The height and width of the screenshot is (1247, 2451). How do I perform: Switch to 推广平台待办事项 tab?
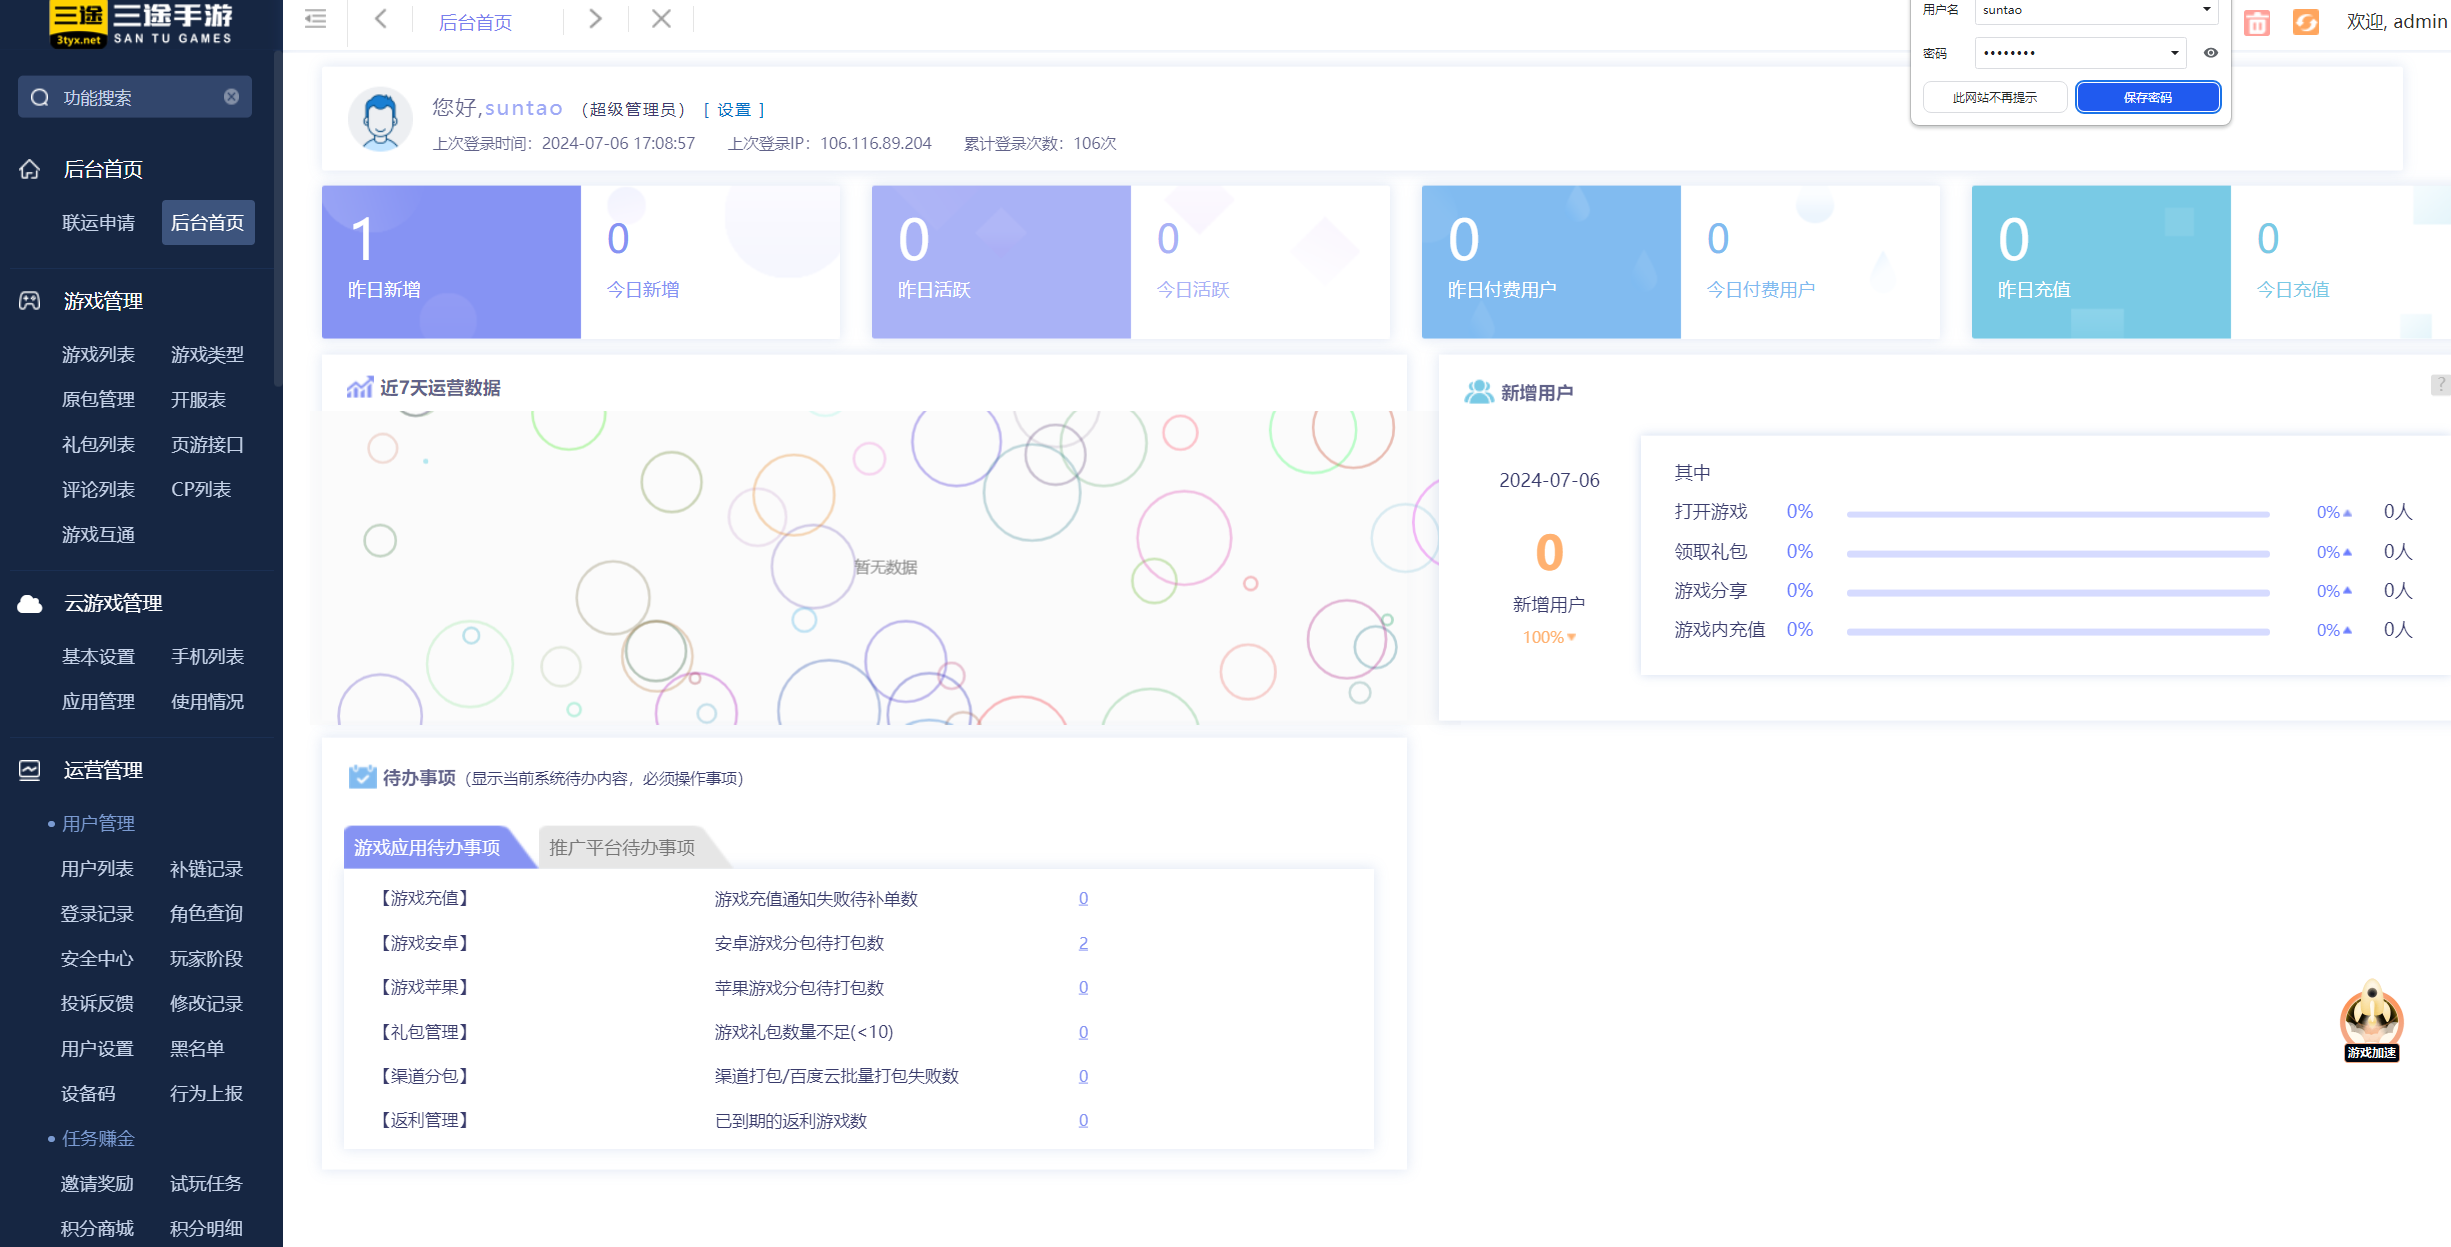622,848
